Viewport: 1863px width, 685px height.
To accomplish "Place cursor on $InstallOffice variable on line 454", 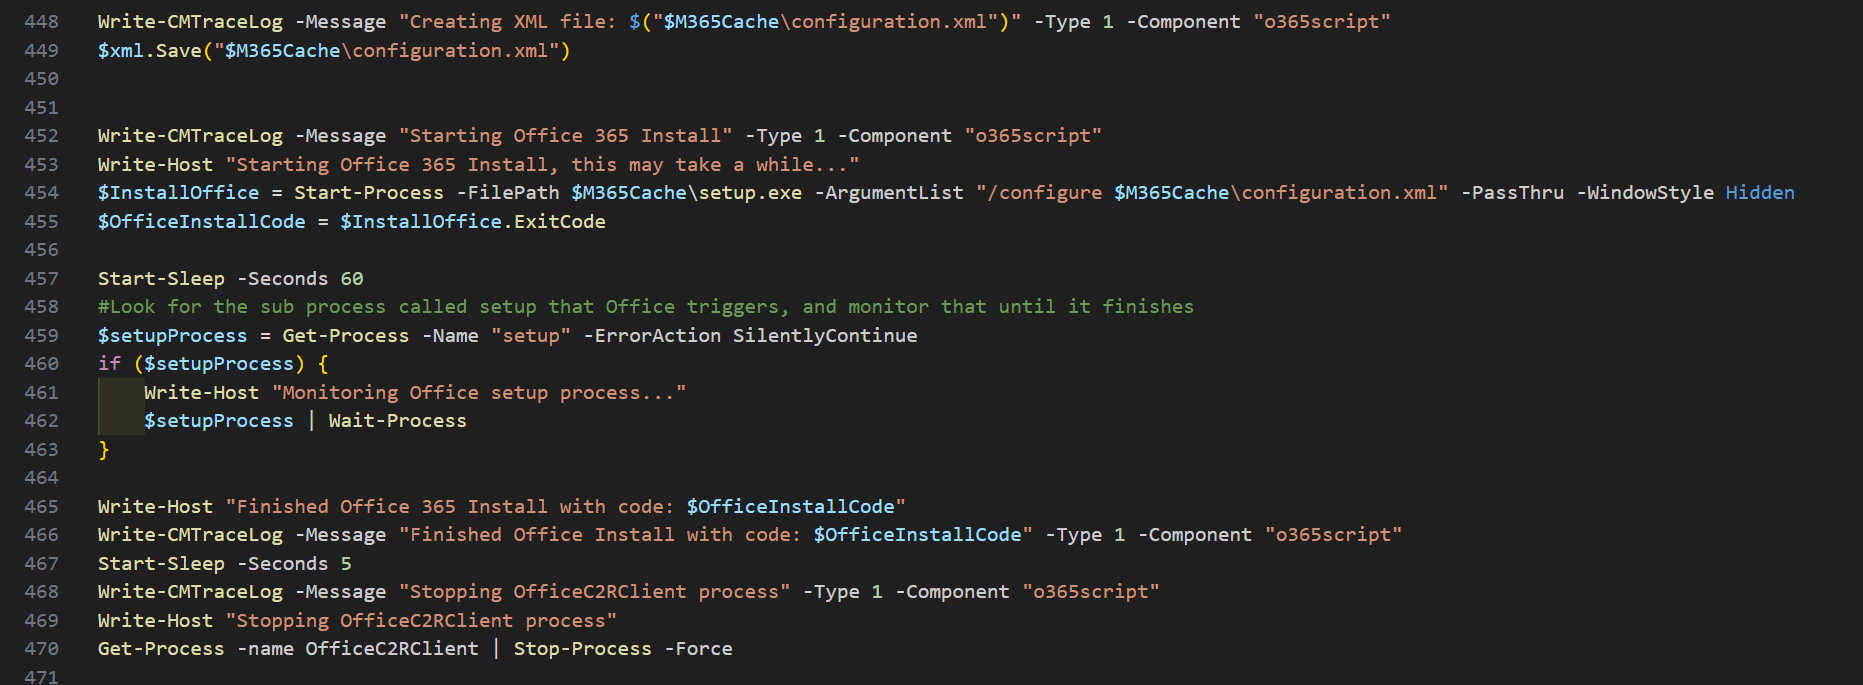I will [x=178, y=193].
